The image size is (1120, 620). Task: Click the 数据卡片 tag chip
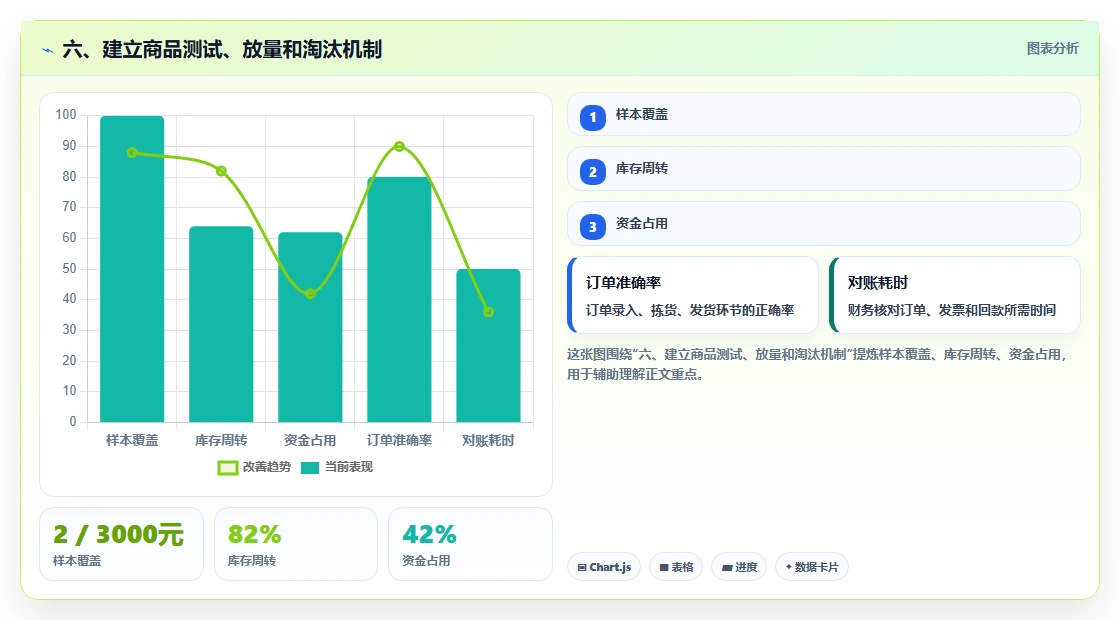[x=812, y=567]
